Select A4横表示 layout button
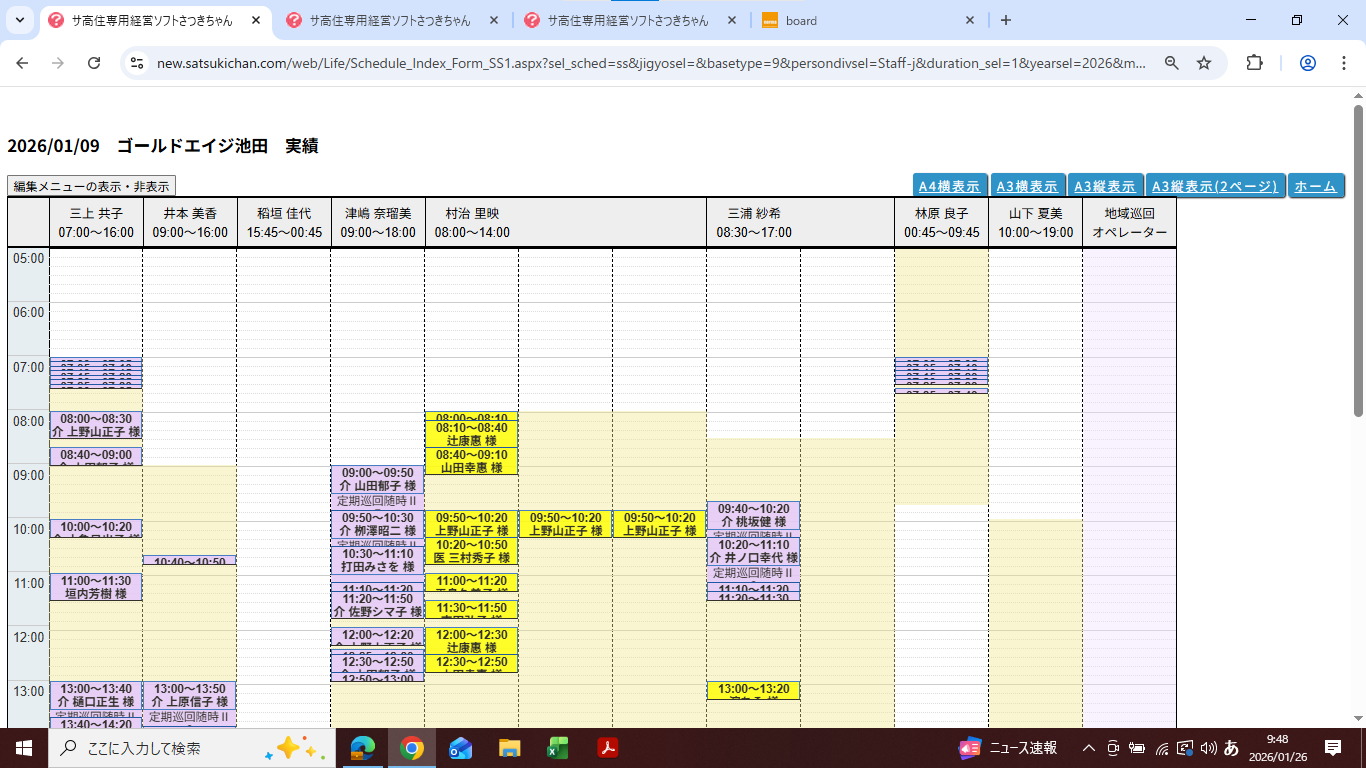The height and width of the screenshot is (768, 1366). click(949, 186)
